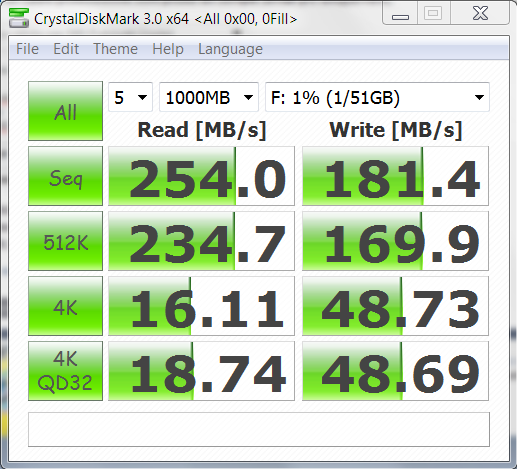Open the File menu
Image resolution: width=517 pixels, height=469 pixels.
[x=27, y=49]
